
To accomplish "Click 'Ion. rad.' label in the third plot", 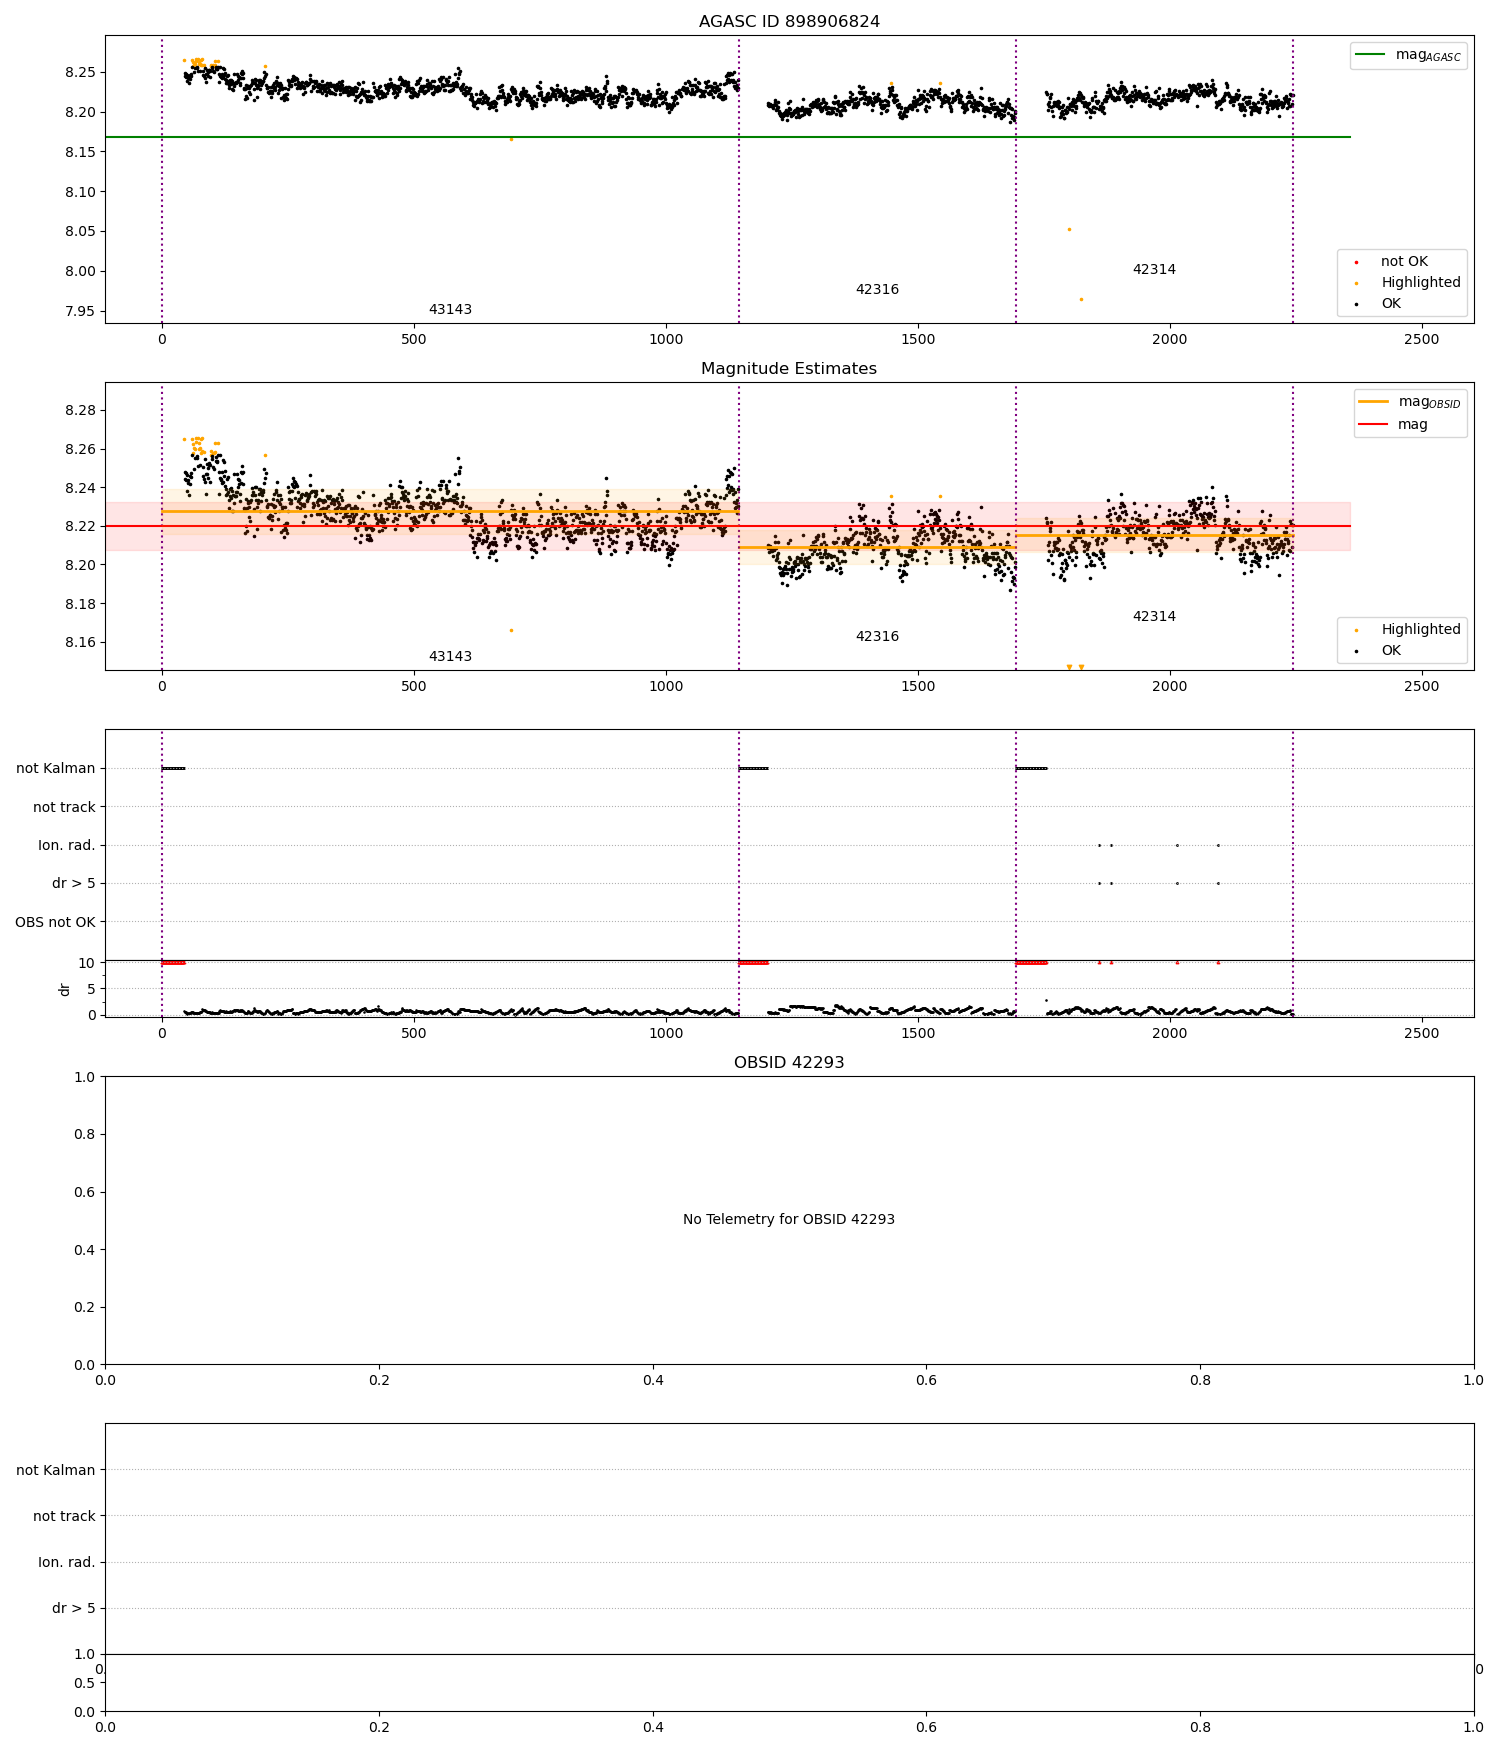I will (x=67, y=846).
